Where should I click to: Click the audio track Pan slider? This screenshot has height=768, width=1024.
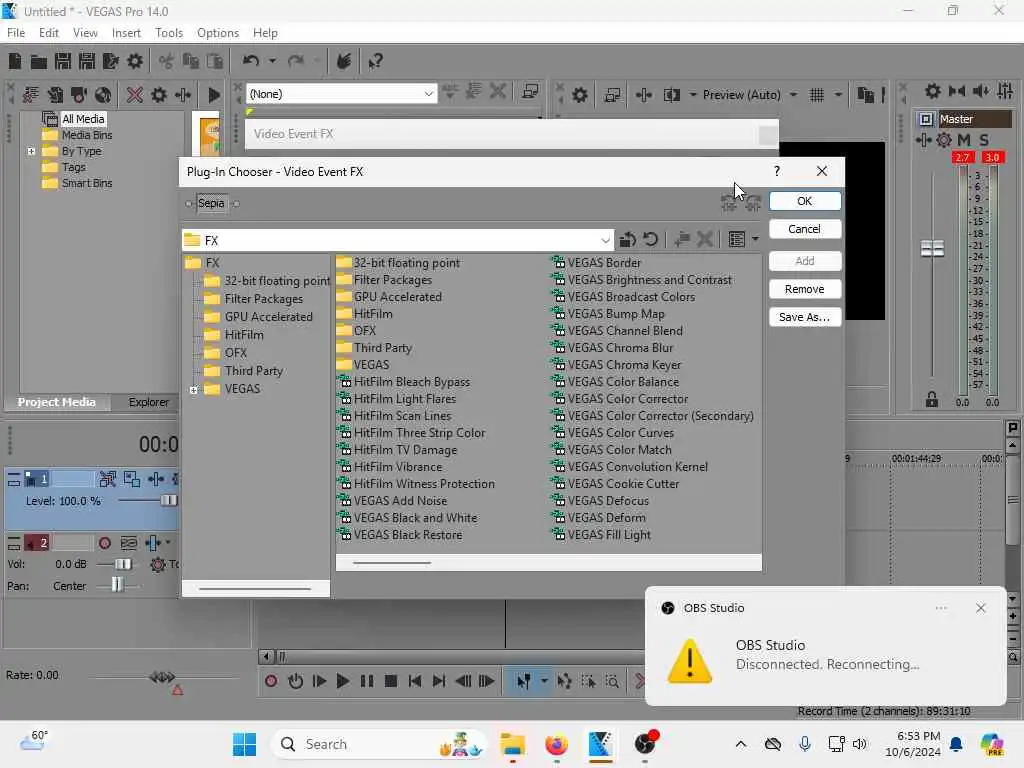coord(116,585)
